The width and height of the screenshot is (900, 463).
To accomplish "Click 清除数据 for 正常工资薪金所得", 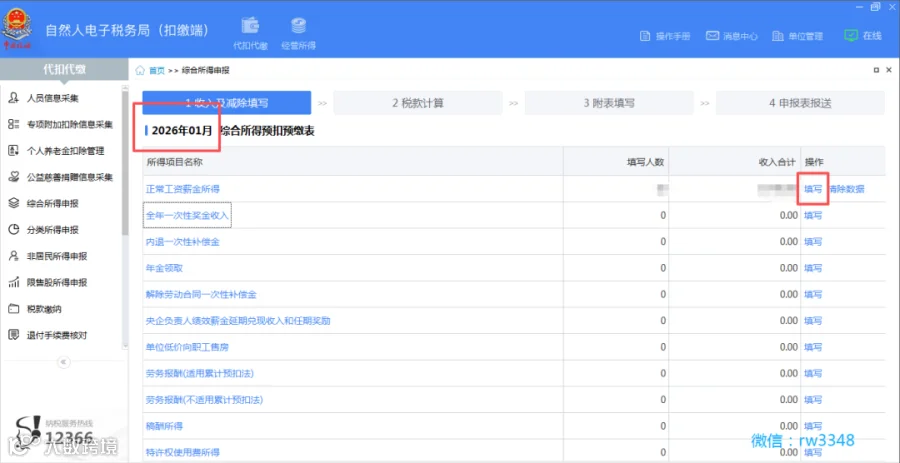I will tap(847, 189).
